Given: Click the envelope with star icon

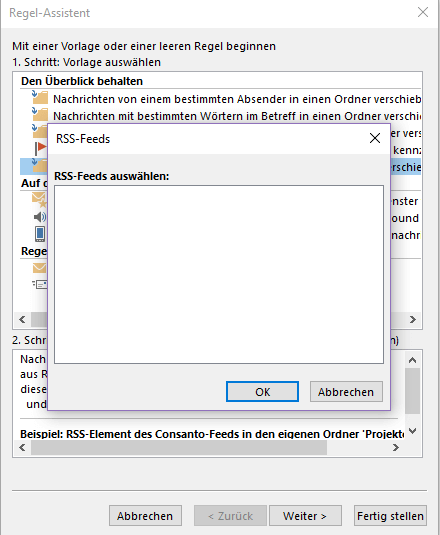Looking at the screenshot, I should coord(39,200).
